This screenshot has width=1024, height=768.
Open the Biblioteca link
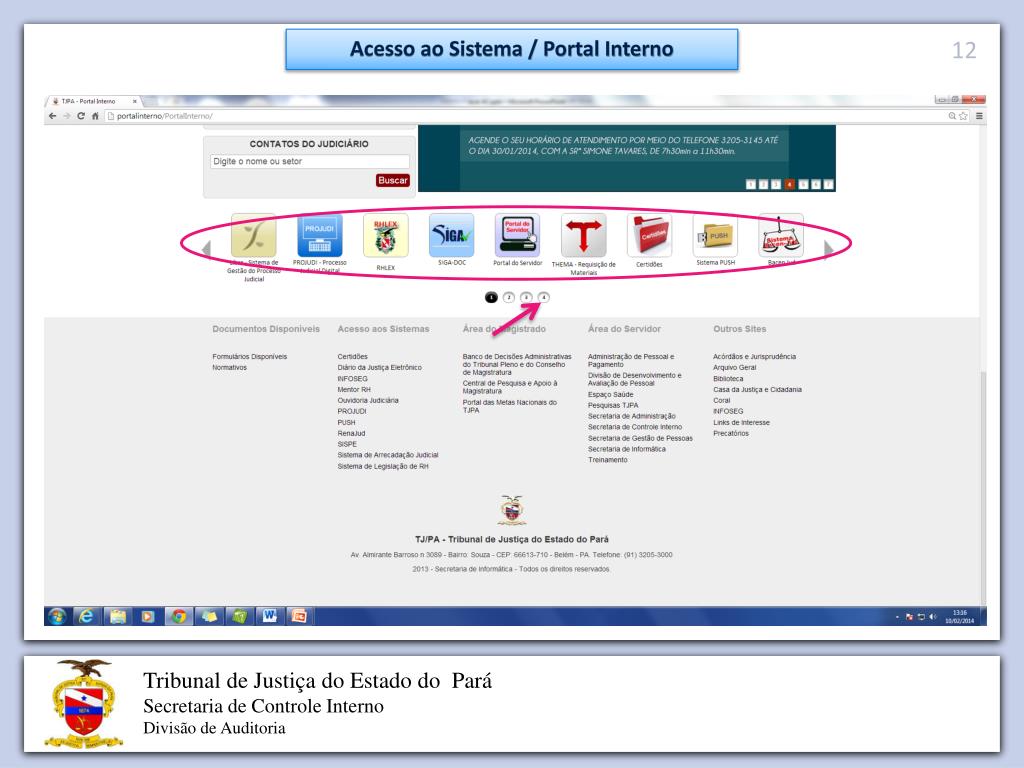pyautogui.click(x=728, y=379)
